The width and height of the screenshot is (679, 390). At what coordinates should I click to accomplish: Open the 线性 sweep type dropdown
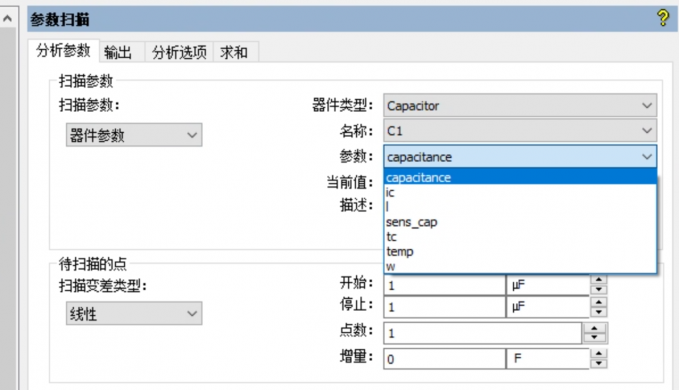click(134, 313)
